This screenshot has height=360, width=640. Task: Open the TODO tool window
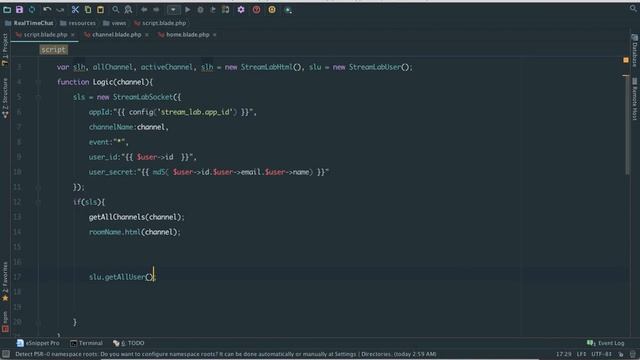(x=129, y=343)
